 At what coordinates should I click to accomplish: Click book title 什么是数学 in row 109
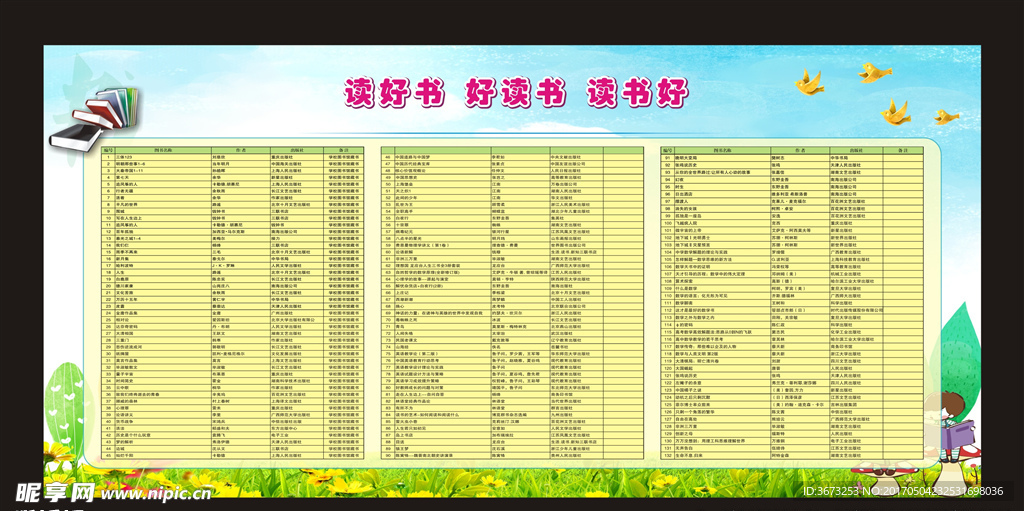click(685, 288)
